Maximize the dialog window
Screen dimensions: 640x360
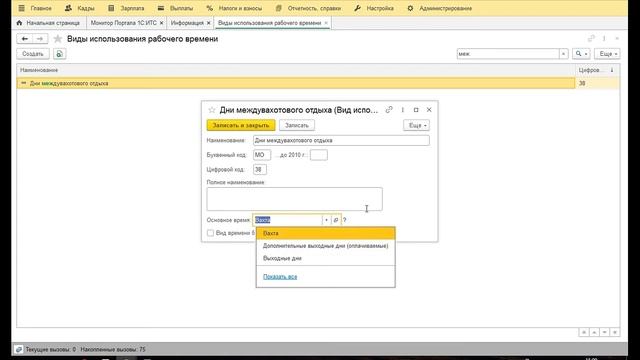pyautogui.click(x=416, y=110)
